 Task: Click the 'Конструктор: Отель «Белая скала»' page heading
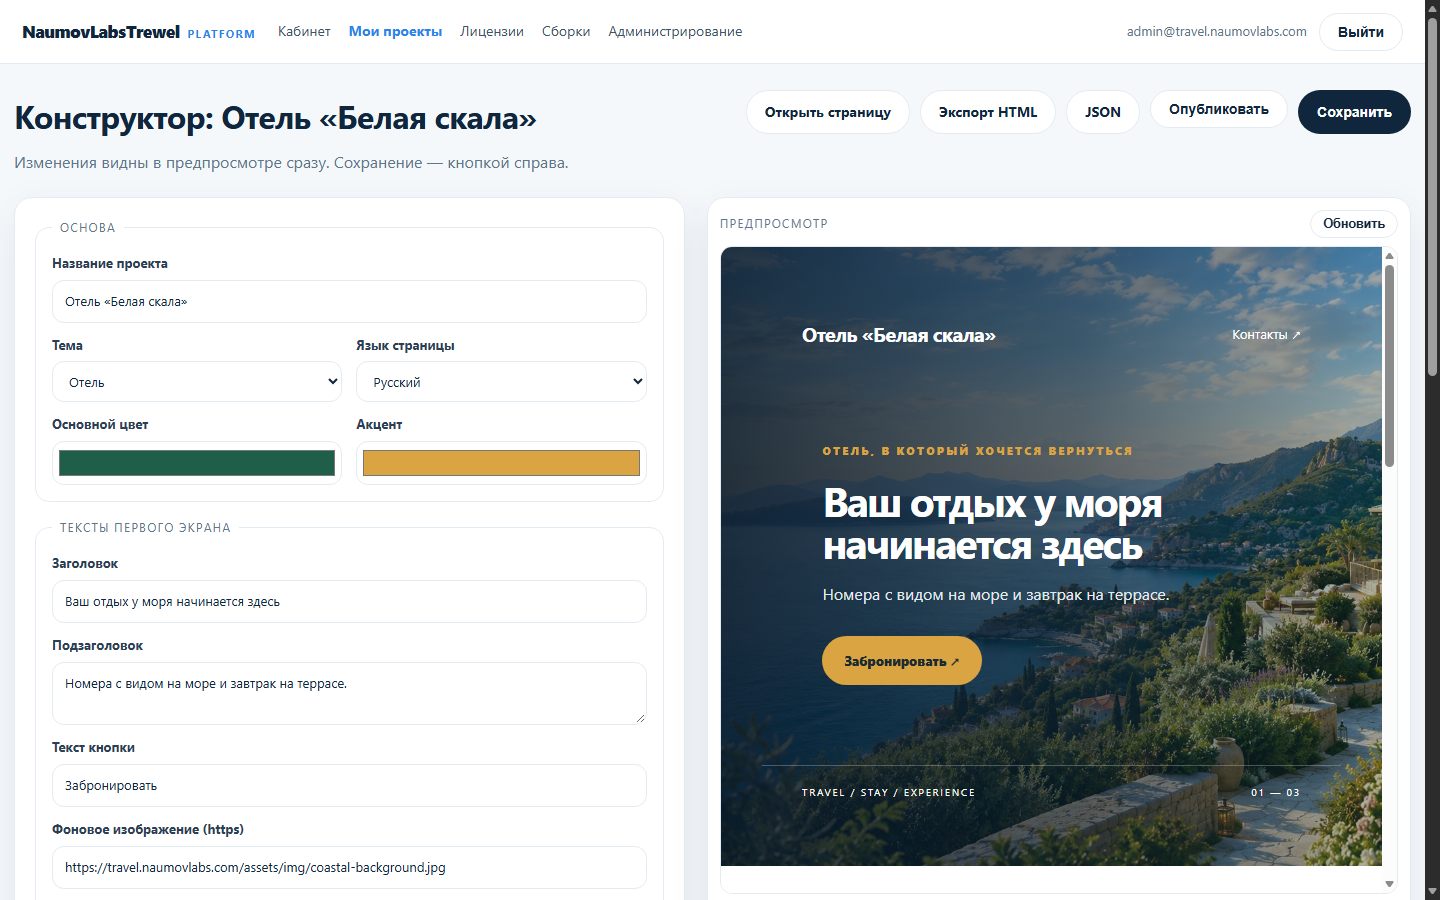275,119
